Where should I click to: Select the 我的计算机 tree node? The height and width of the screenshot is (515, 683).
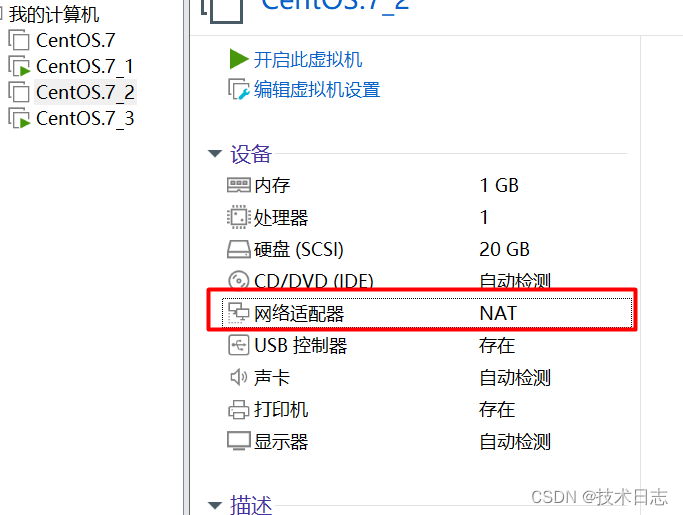coord(54,14)
